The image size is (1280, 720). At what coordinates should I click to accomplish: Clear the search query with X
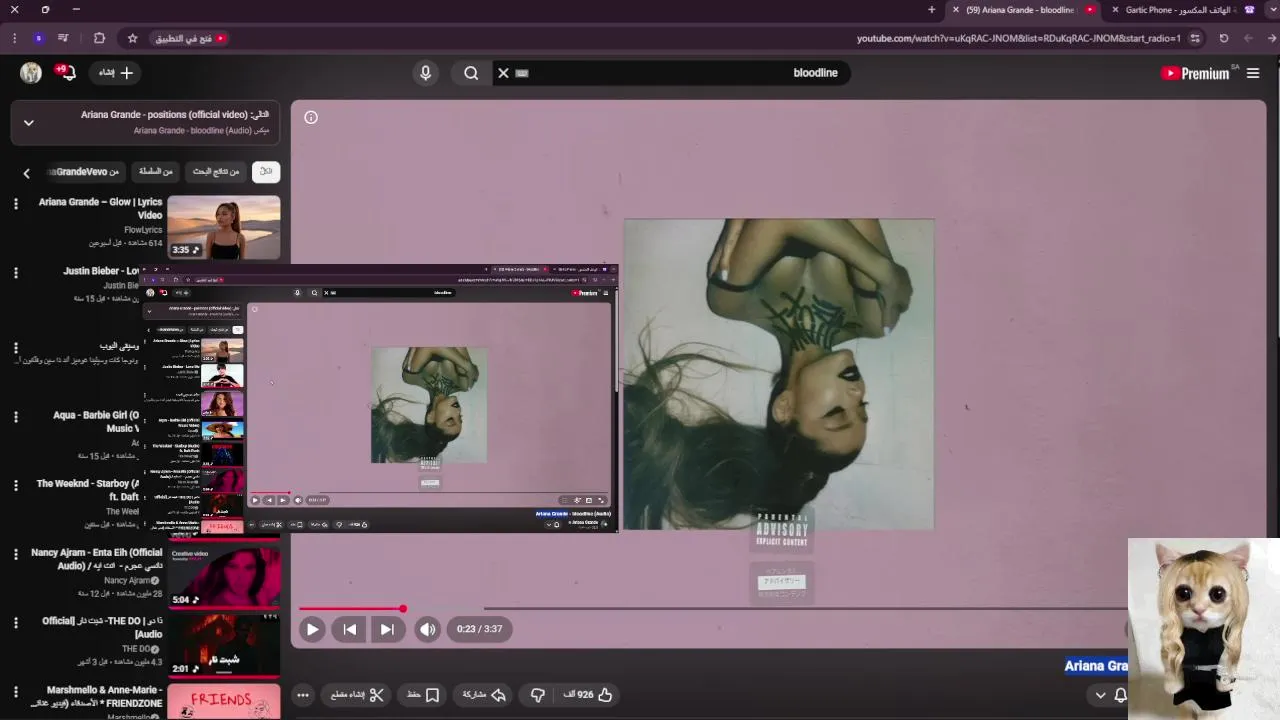point(503,73)
